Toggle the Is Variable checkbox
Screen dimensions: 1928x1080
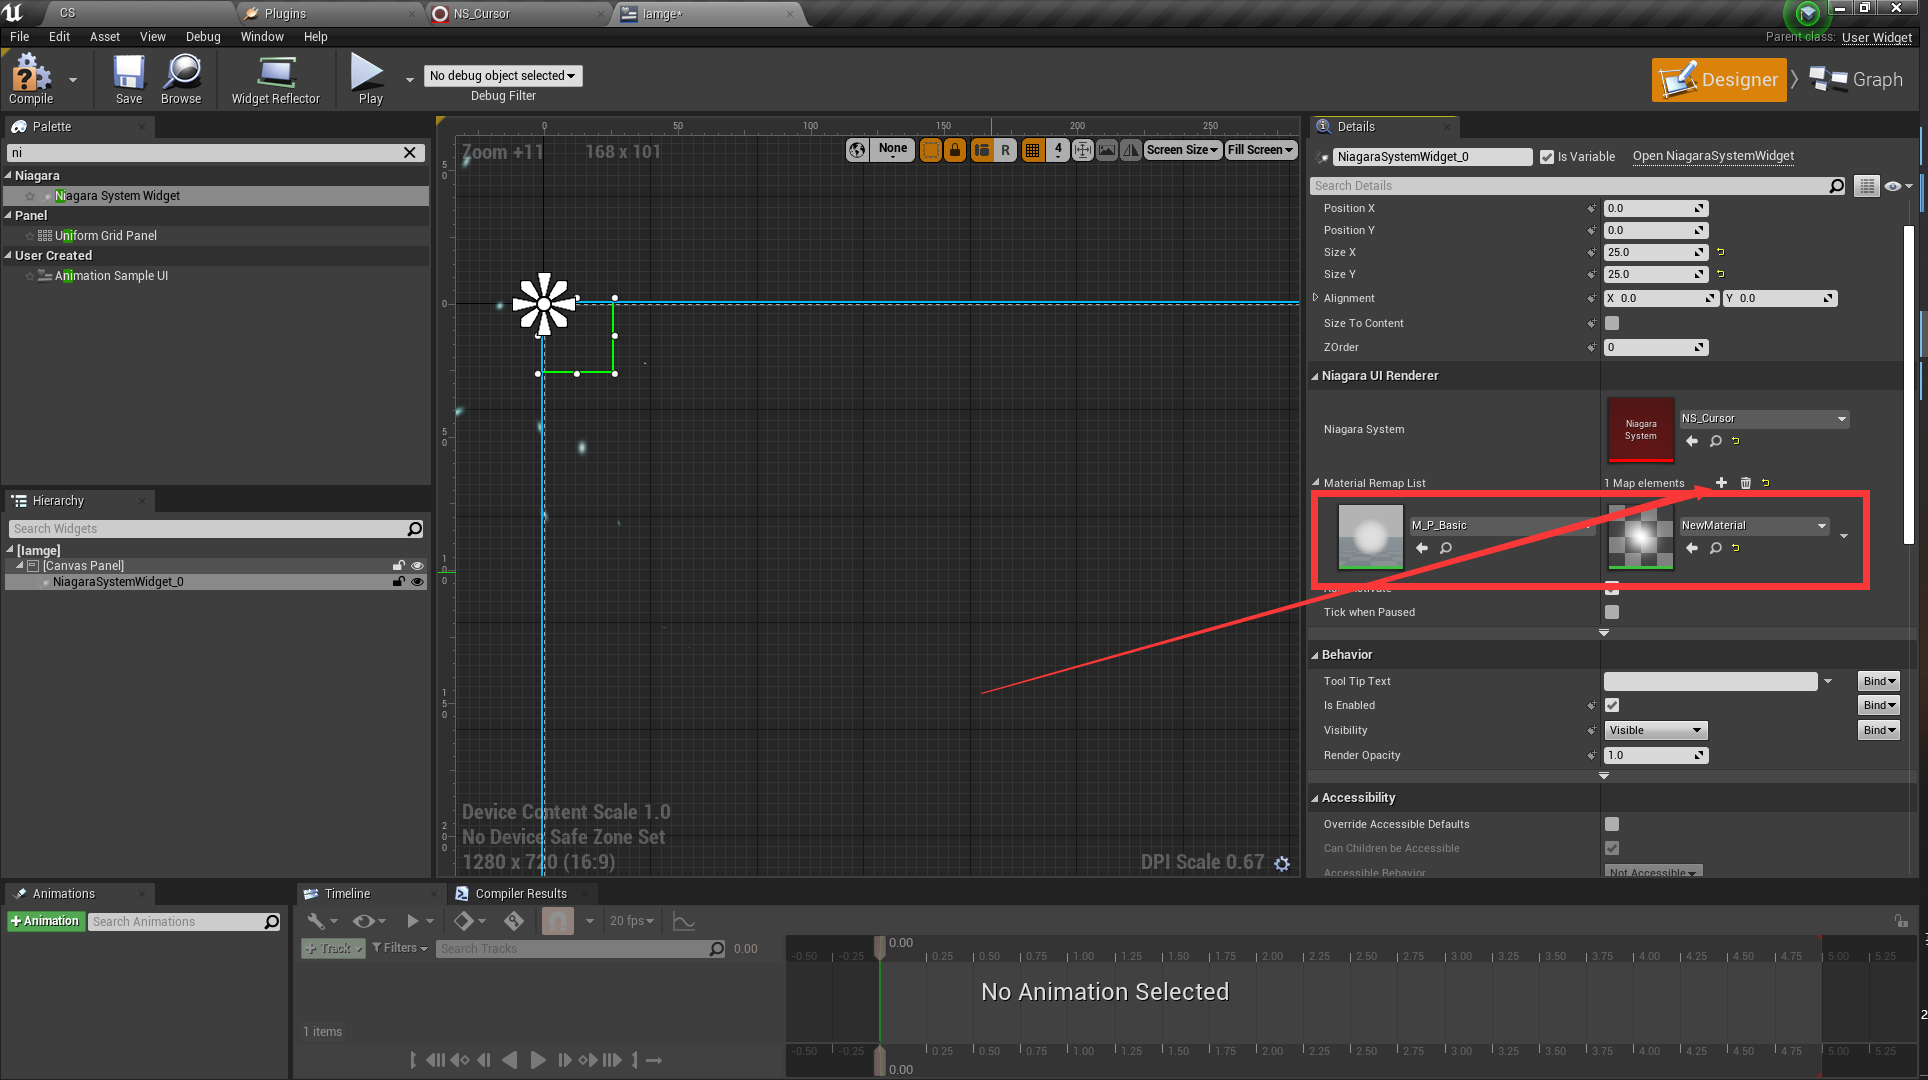[x=1545, y=156]
